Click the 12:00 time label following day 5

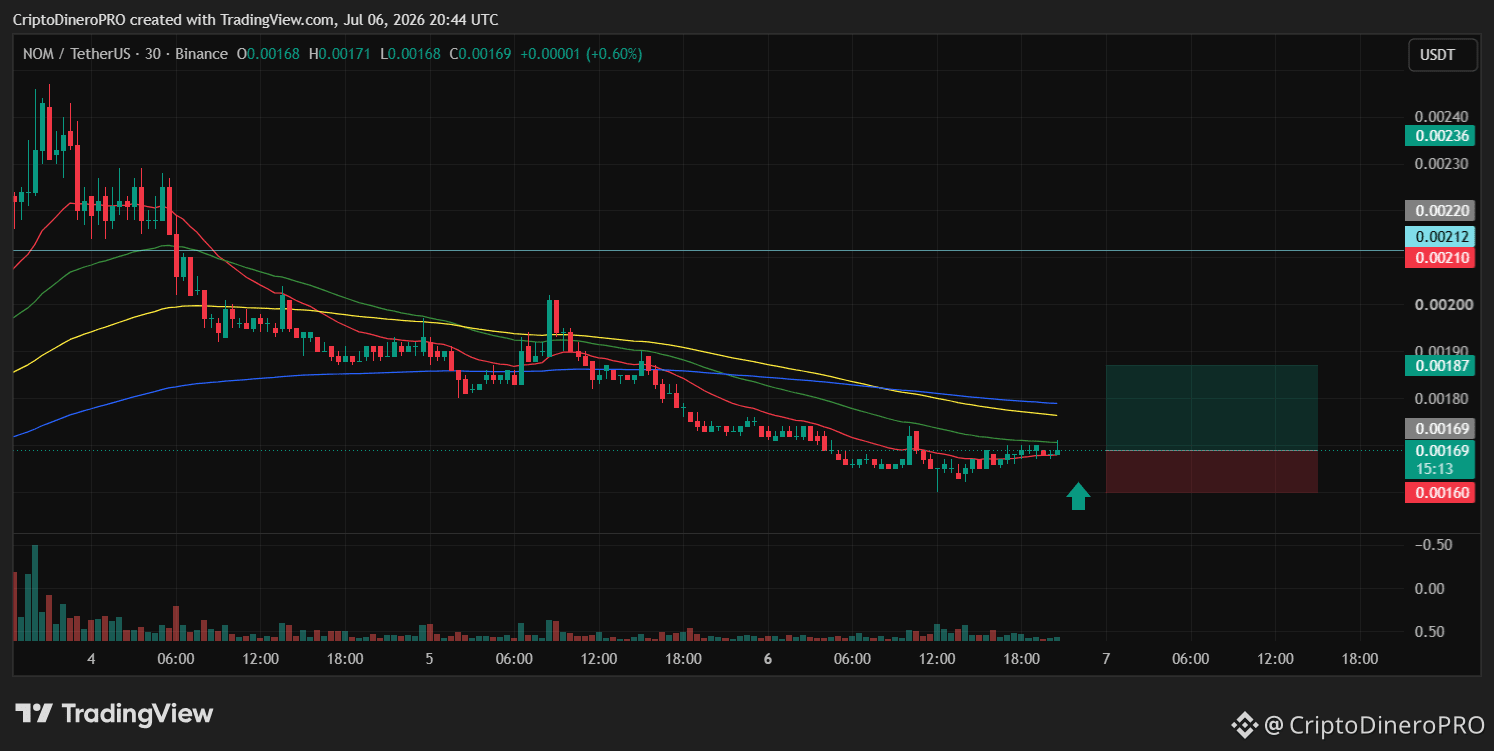[x=598, y=659]
